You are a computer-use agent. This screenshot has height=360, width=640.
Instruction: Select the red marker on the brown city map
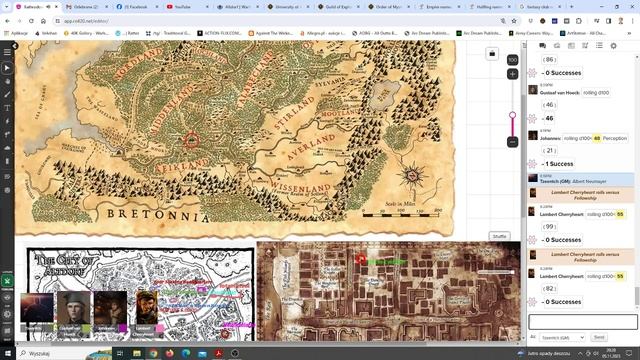coord(360,259)
